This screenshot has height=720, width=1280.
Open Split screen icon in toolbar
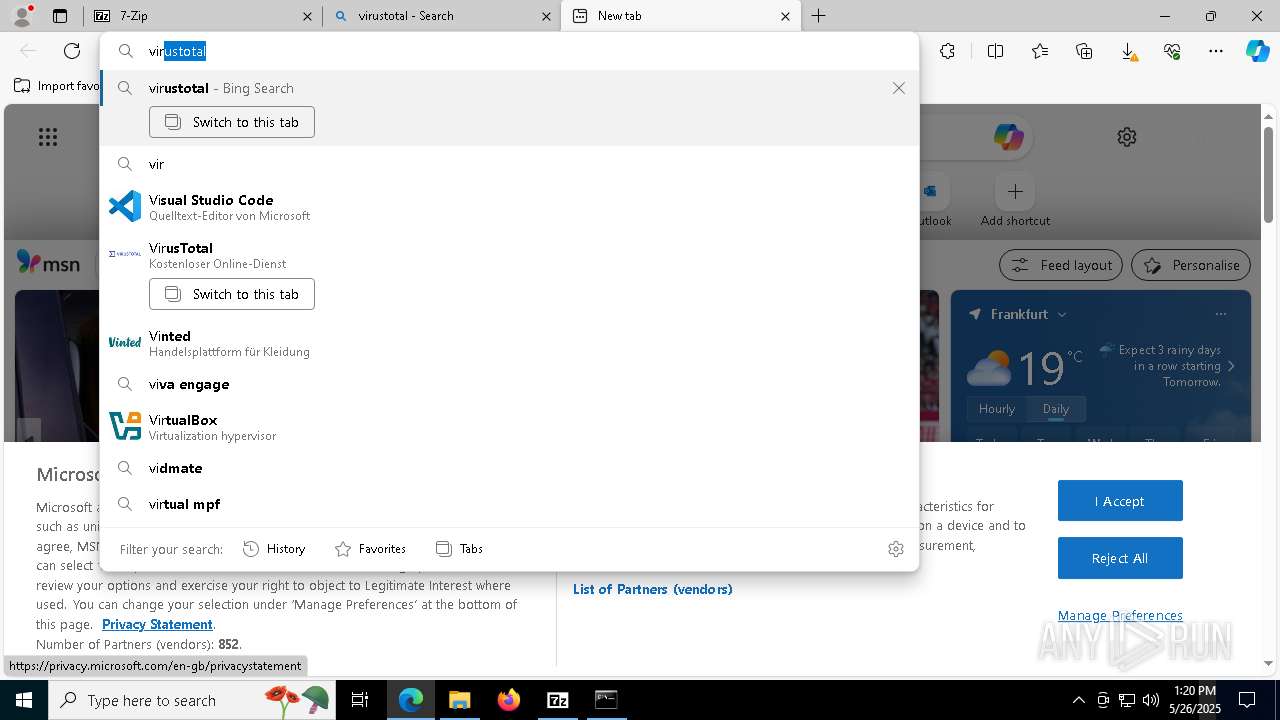[995, 51]
